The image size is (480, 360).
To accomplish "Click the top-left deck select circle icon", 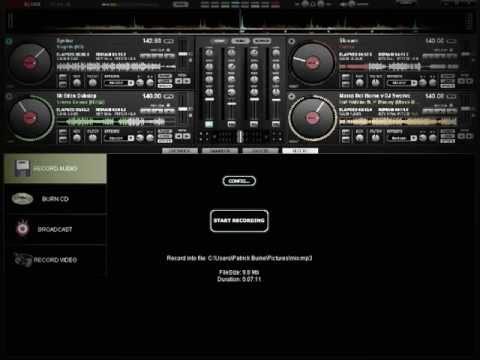I will 9,41.
